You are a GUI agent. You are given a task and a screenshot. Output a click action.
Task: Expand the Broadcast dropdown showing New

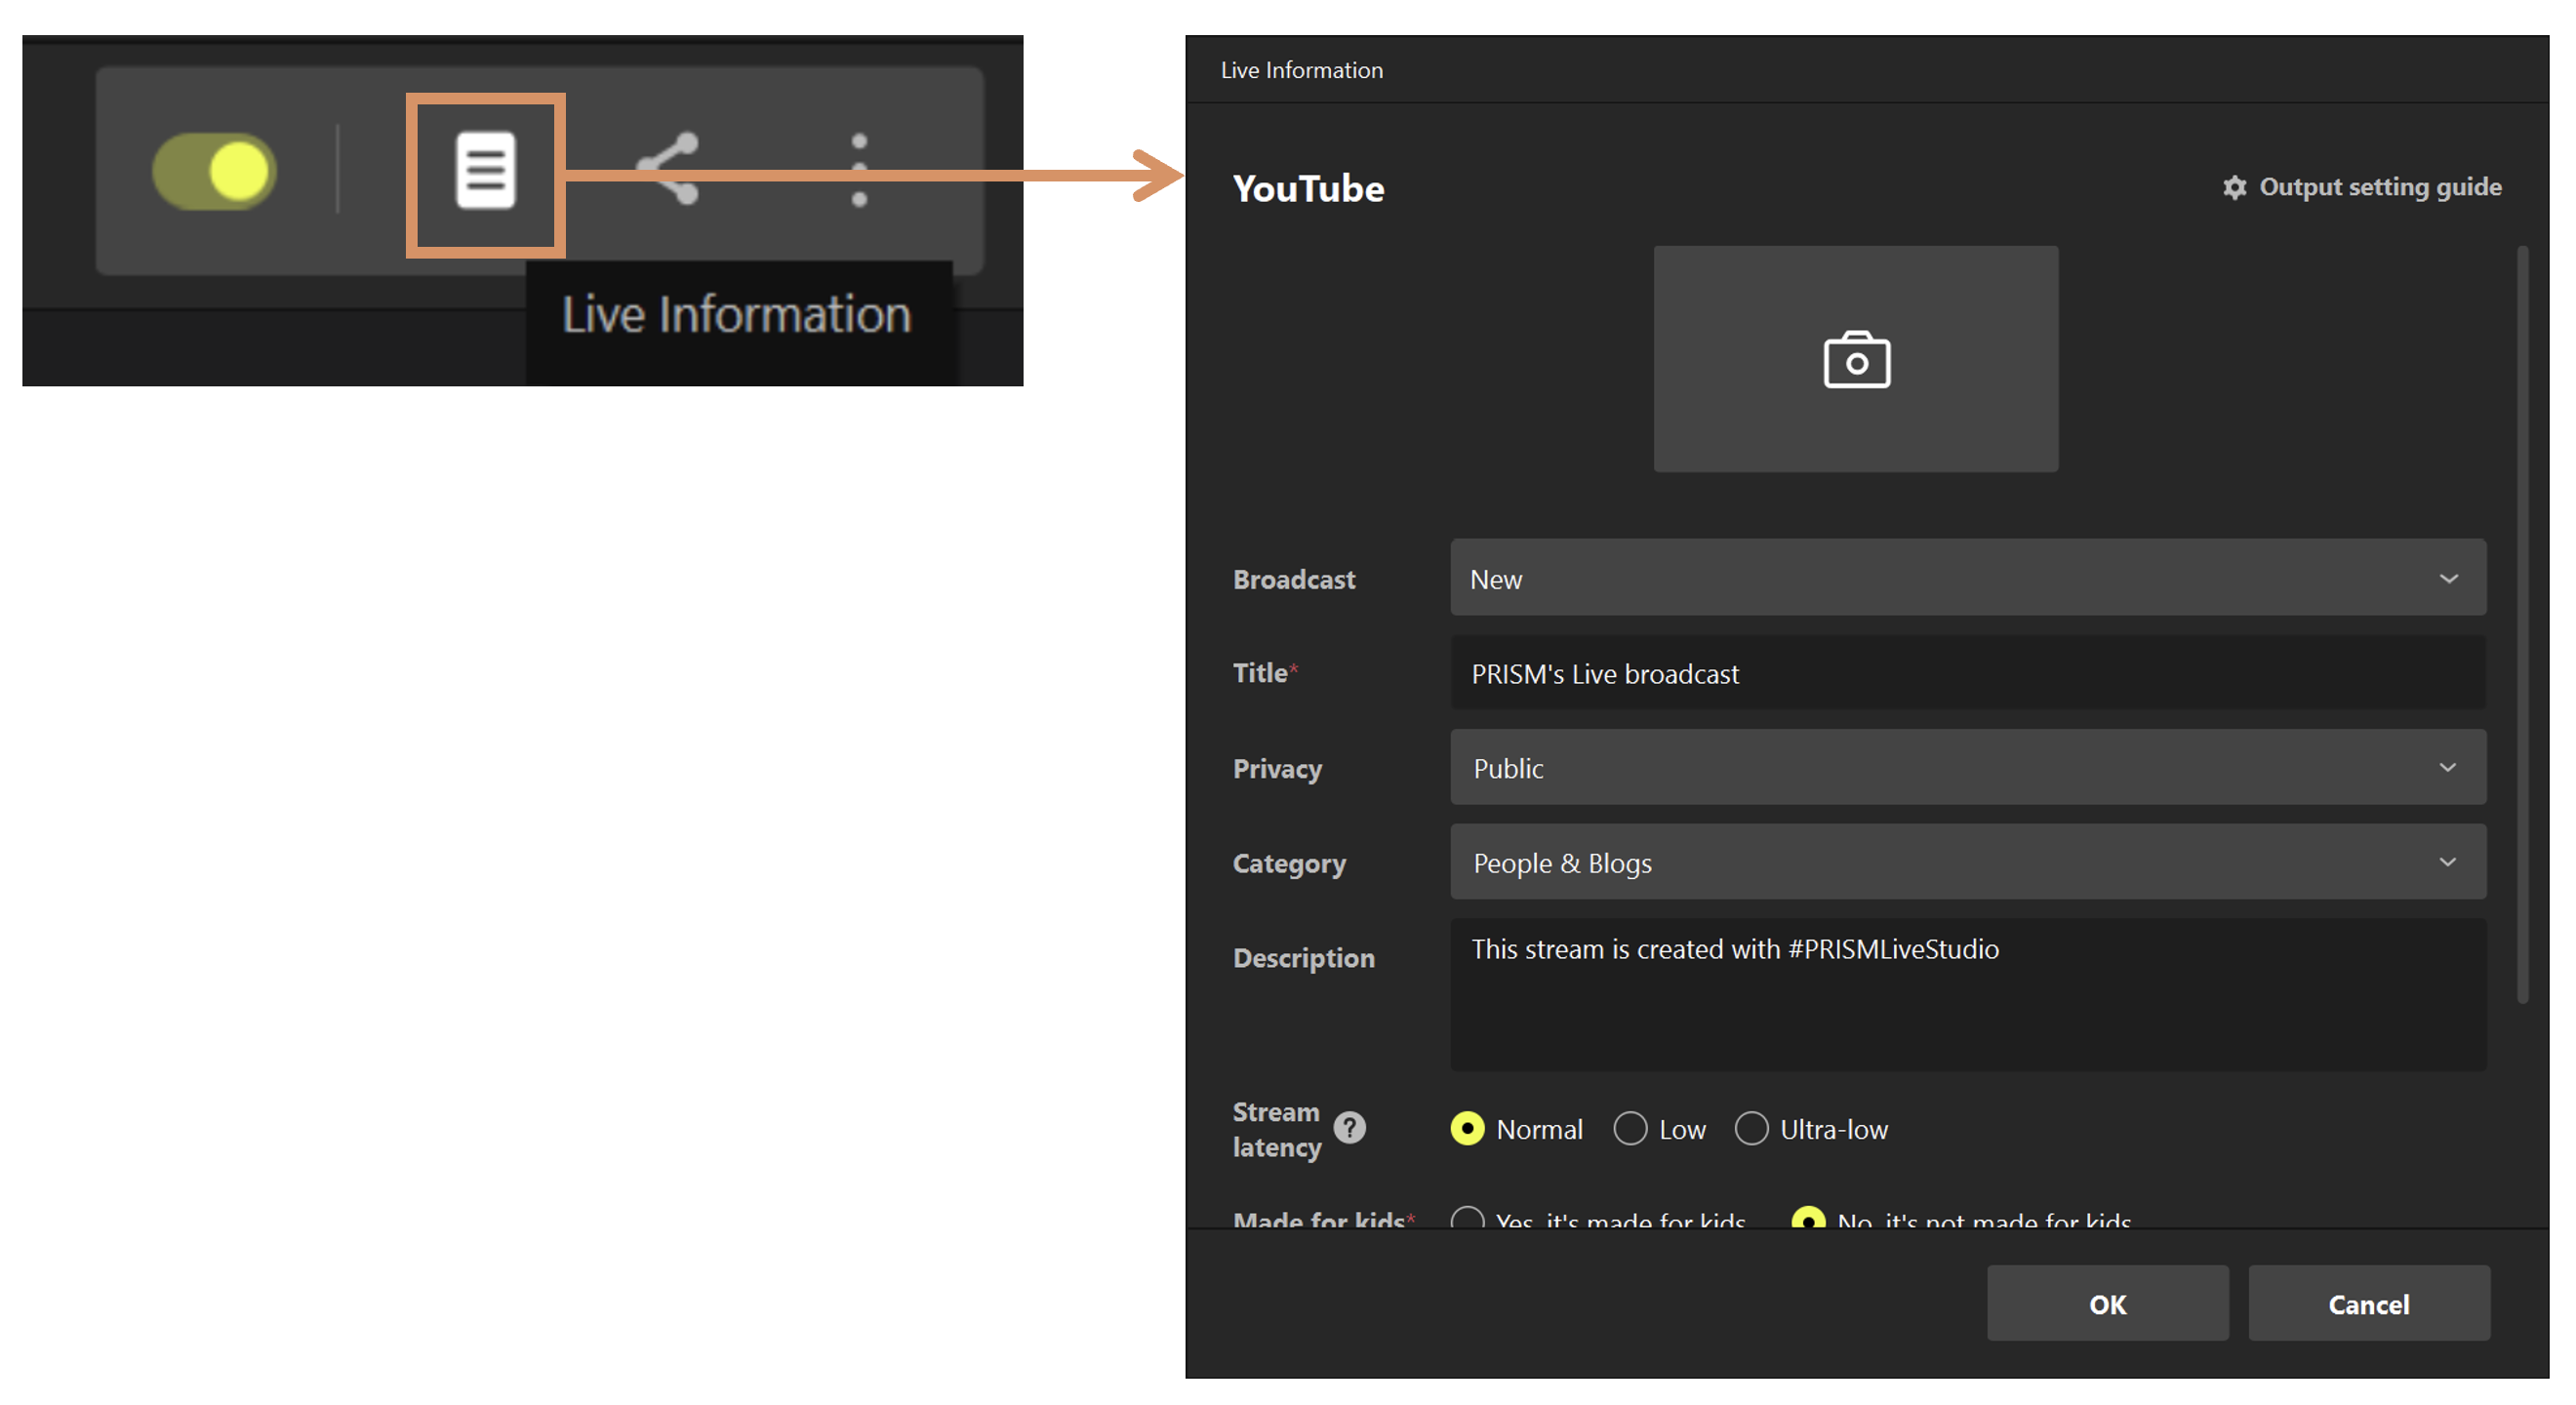pos(1968,578)
